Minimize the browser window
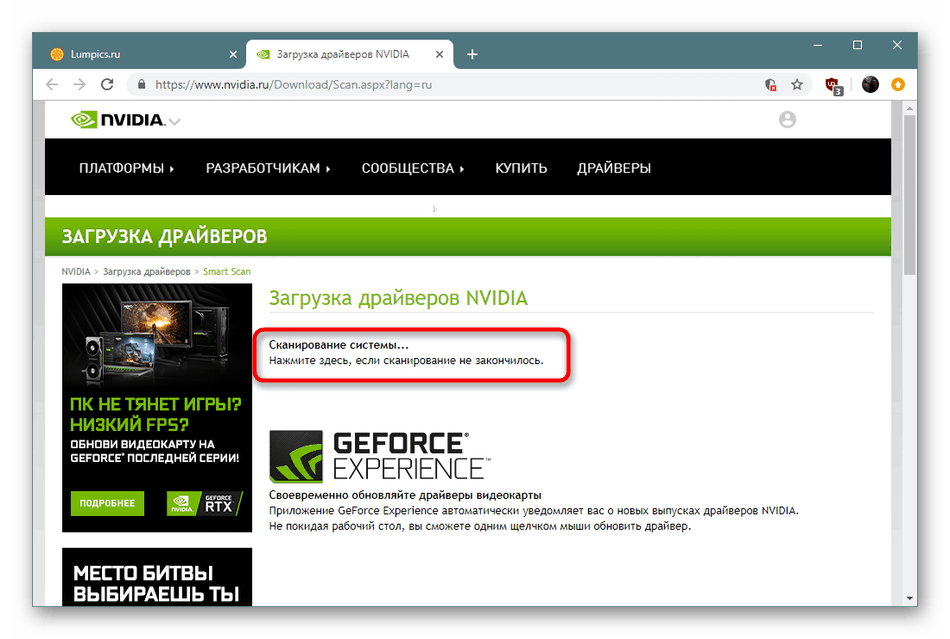950x639 pixels. (817, 45)
